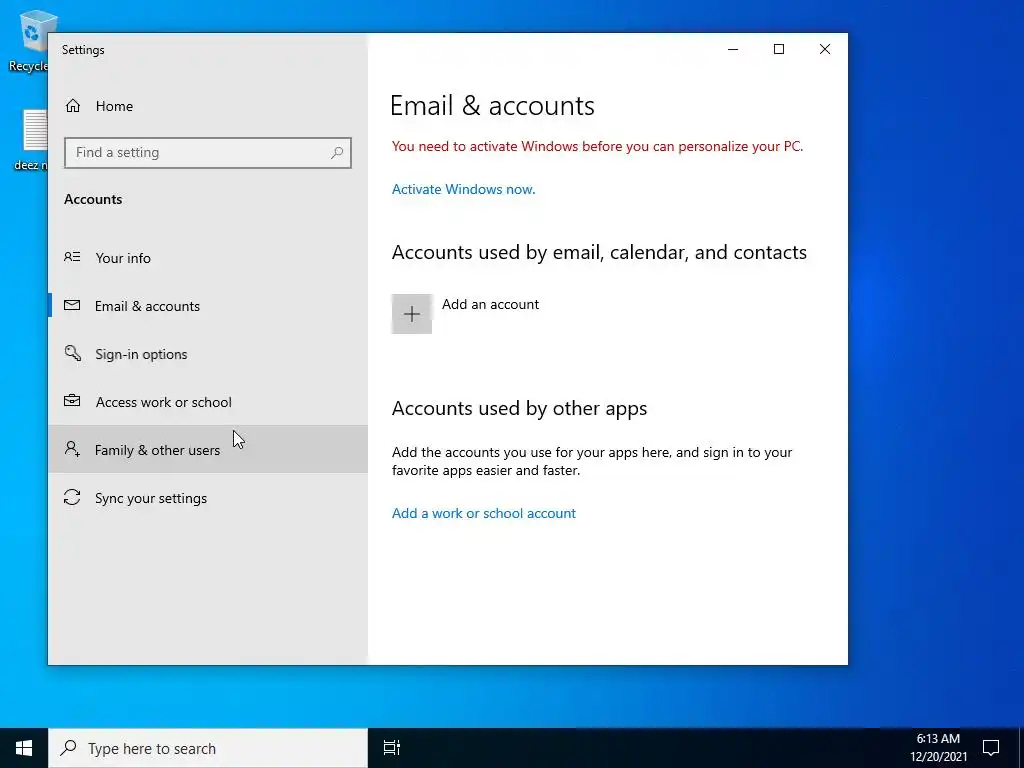This screenshot has width=1024, height=768.
Task: Click the Home house icon
Action: 72,106
